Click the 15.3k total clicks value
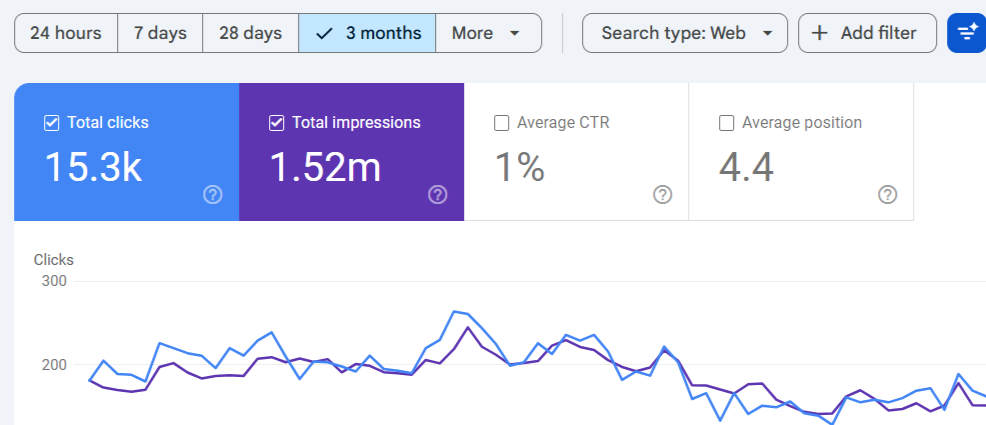Image resolution: width=986 pixels, height=425 pixels. point(93,167)
